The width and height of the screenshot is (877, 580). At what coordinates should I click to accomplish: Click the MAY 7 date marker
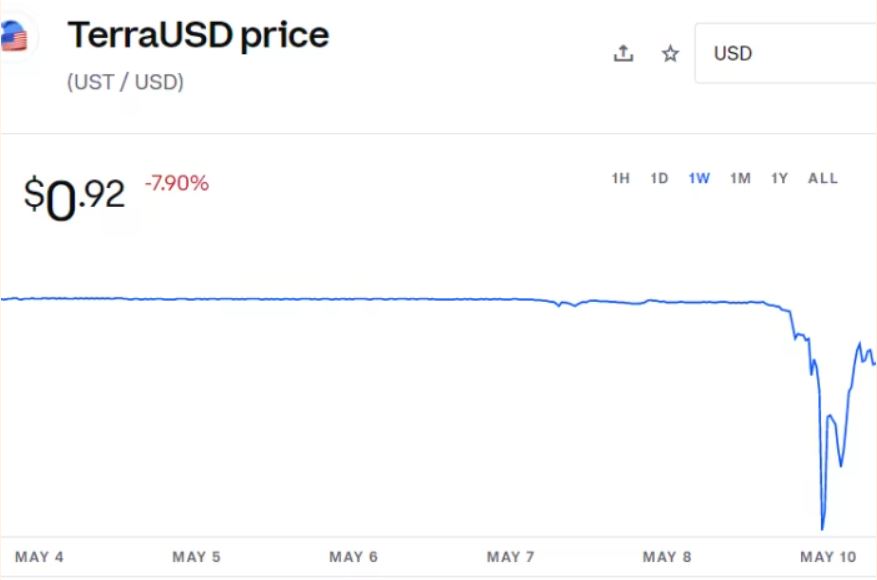510,557
